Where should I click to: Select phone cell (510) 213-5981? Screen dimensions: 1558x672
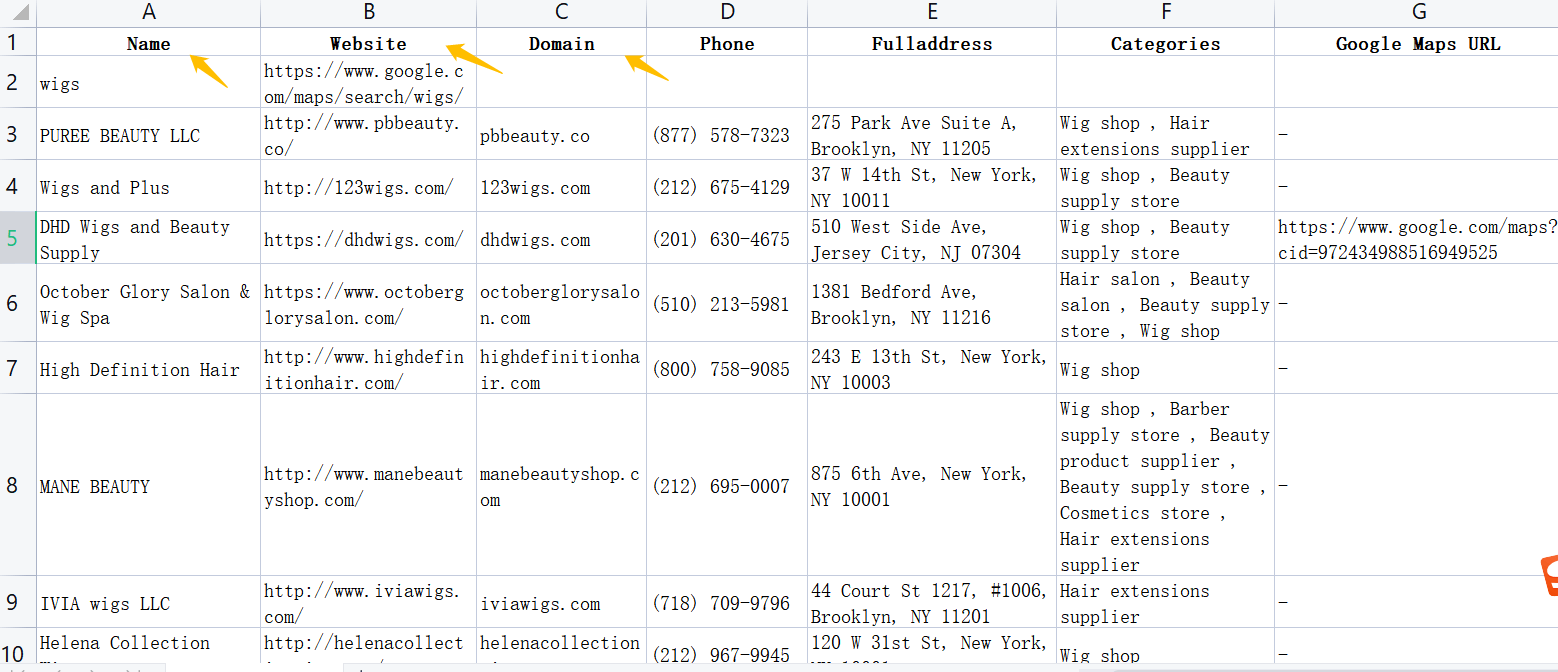(x=727, y=303)
